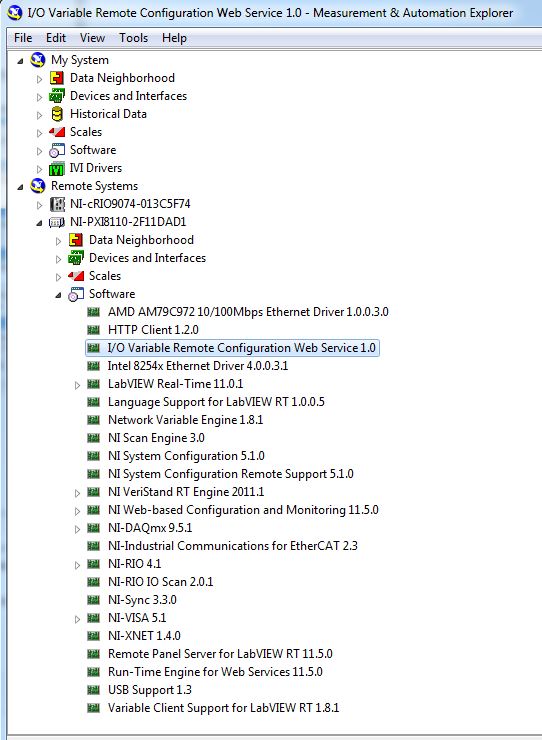
Task: Select Language Support for LabVIEW RT 1.0.0.5
Action: tap(216, 402)
